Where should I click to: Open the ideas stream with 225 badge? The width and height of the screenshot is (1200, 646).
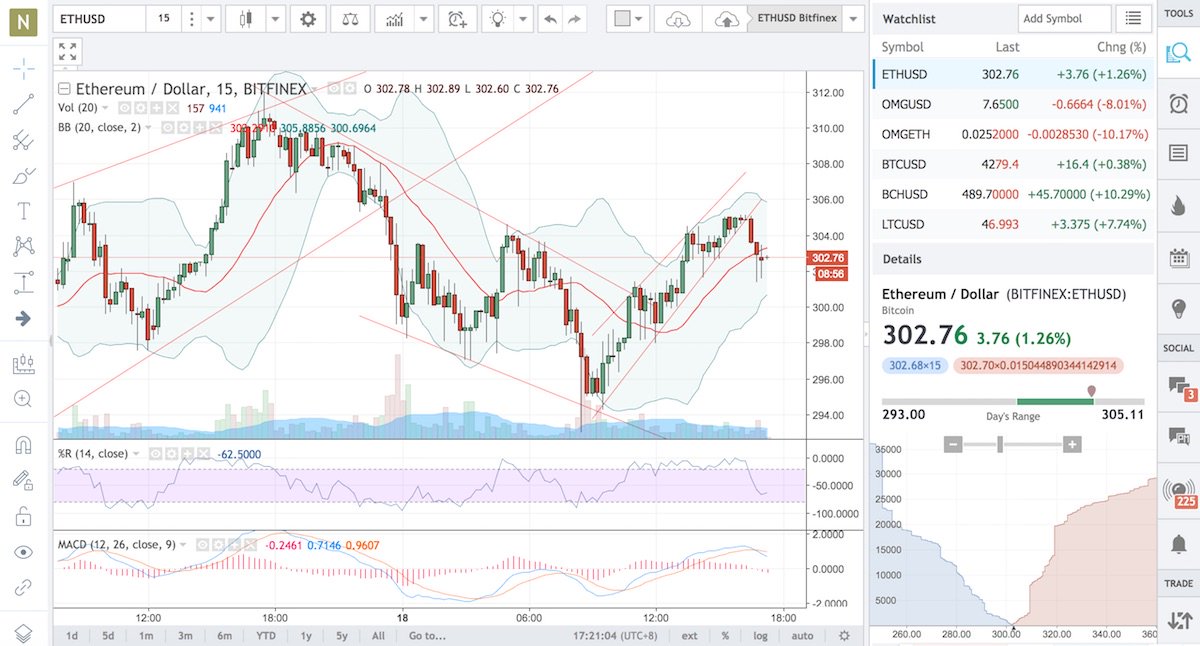point(1178,492)
